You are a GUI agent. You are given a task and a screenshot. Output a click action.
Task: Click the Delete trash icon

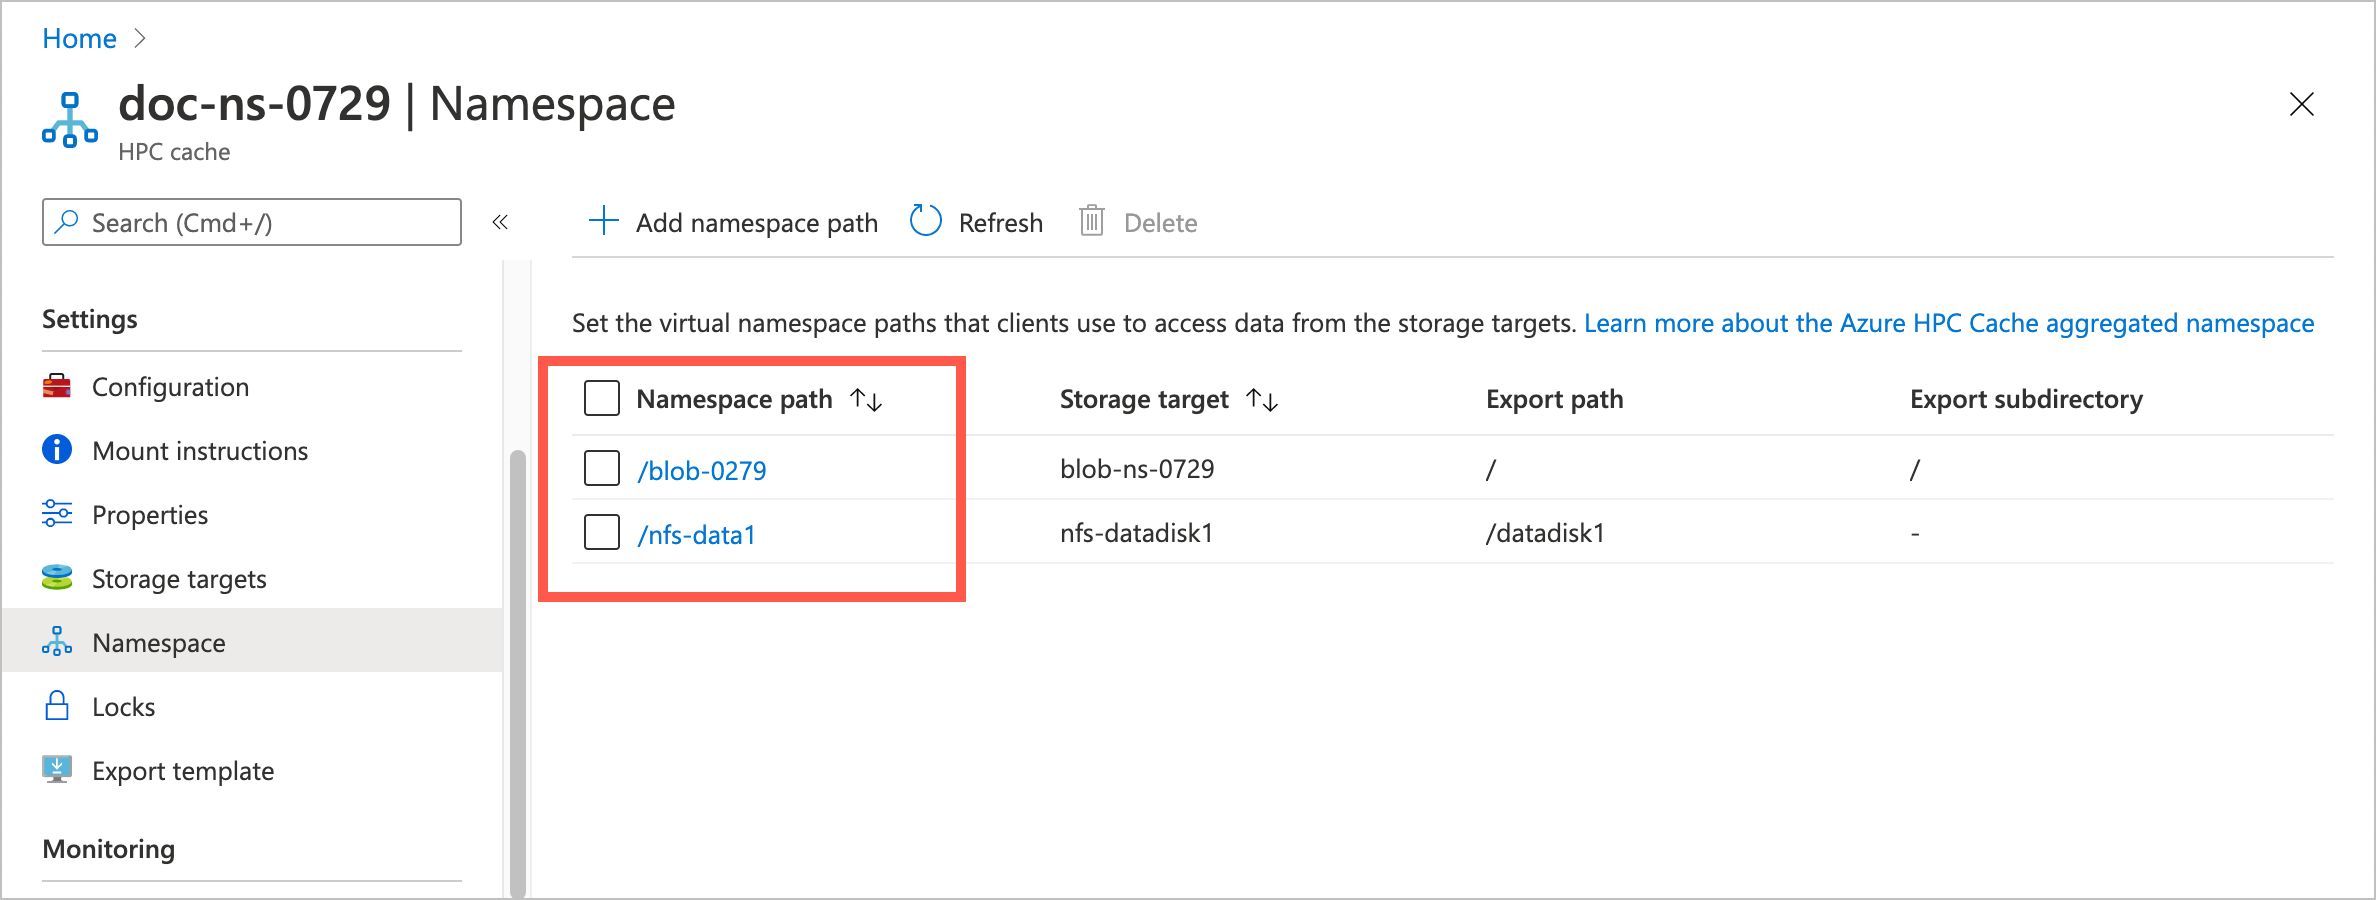(1091, 221)
